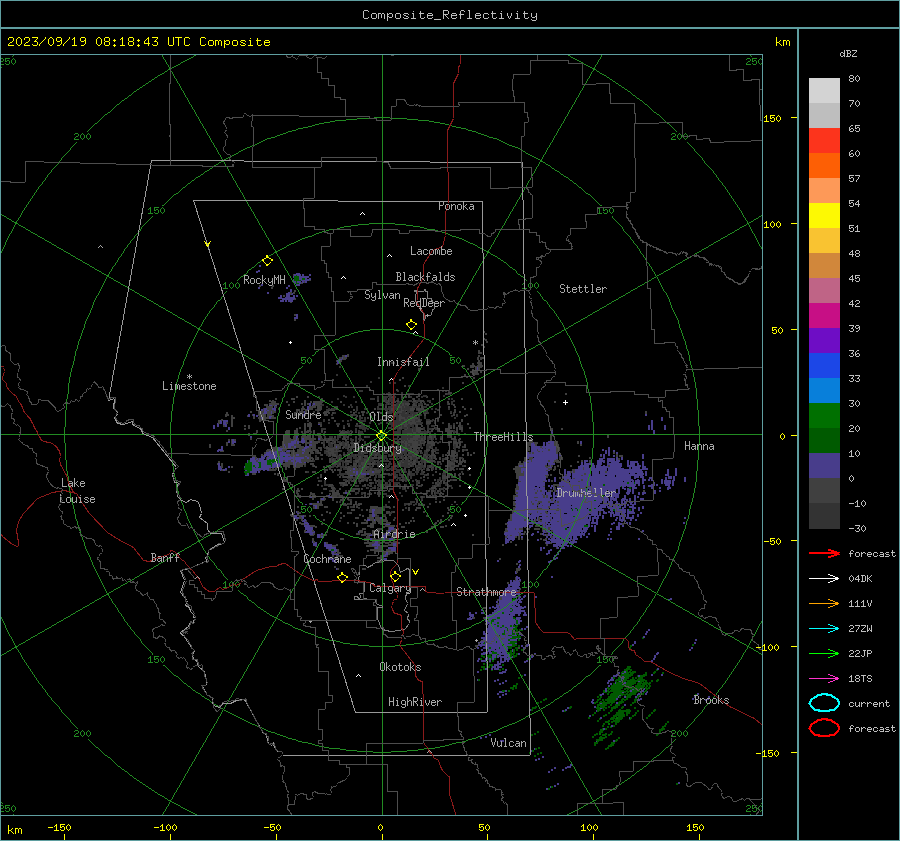
Task: Click the Blackfalds label
Action: [425, 277]
